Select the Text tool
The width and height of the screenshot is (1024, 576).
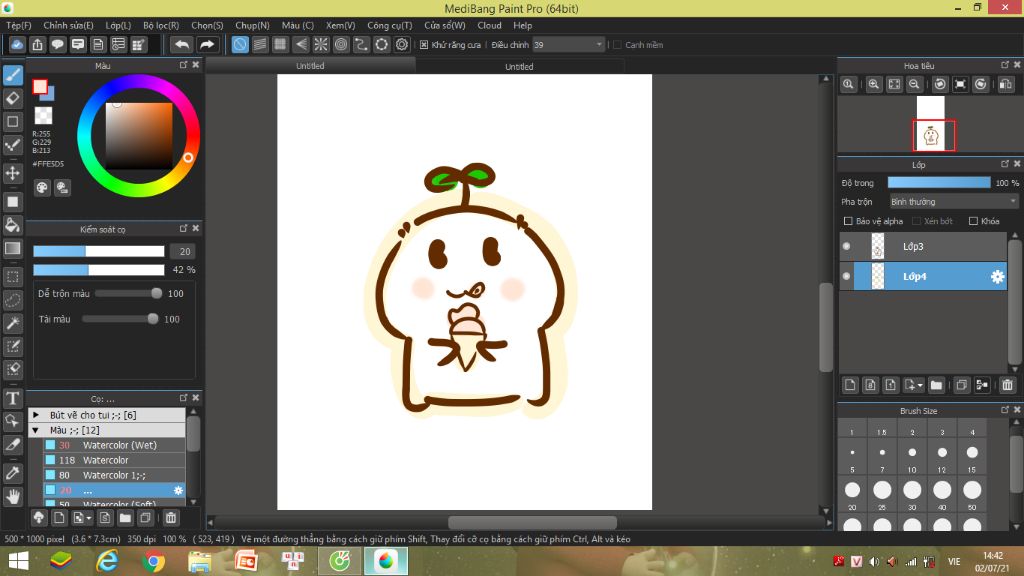pyautogui.click(x=13, y=398)
